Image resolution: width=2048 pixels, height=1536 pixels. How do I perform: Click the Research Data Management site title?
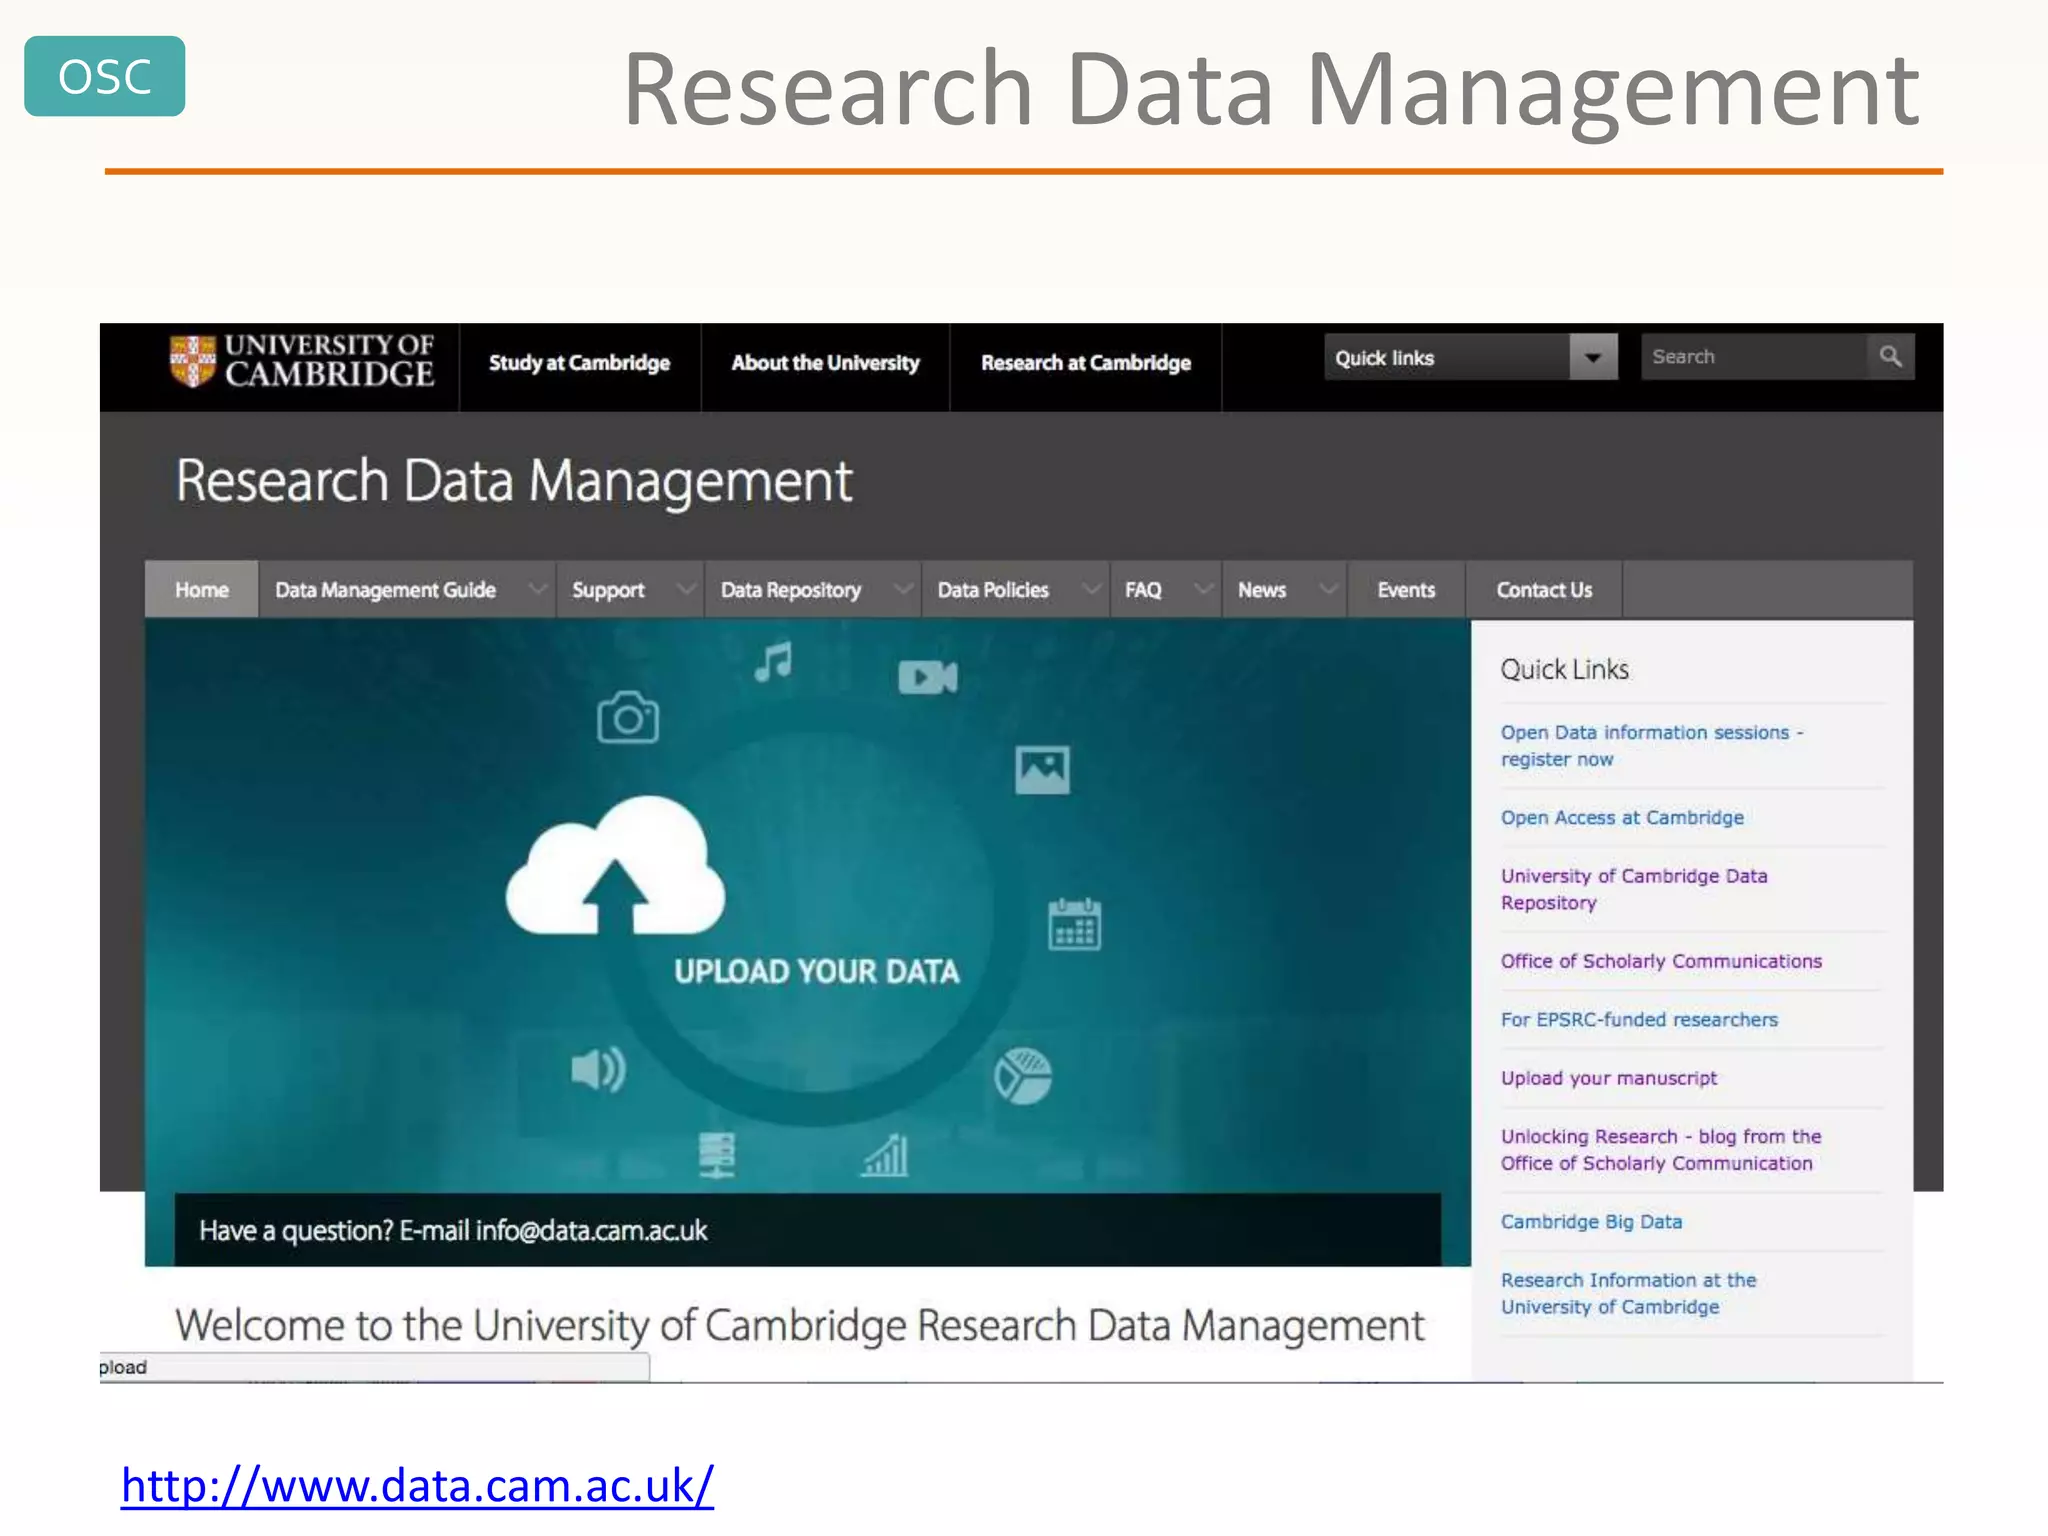pyautogui.click(x=514, y=481)
